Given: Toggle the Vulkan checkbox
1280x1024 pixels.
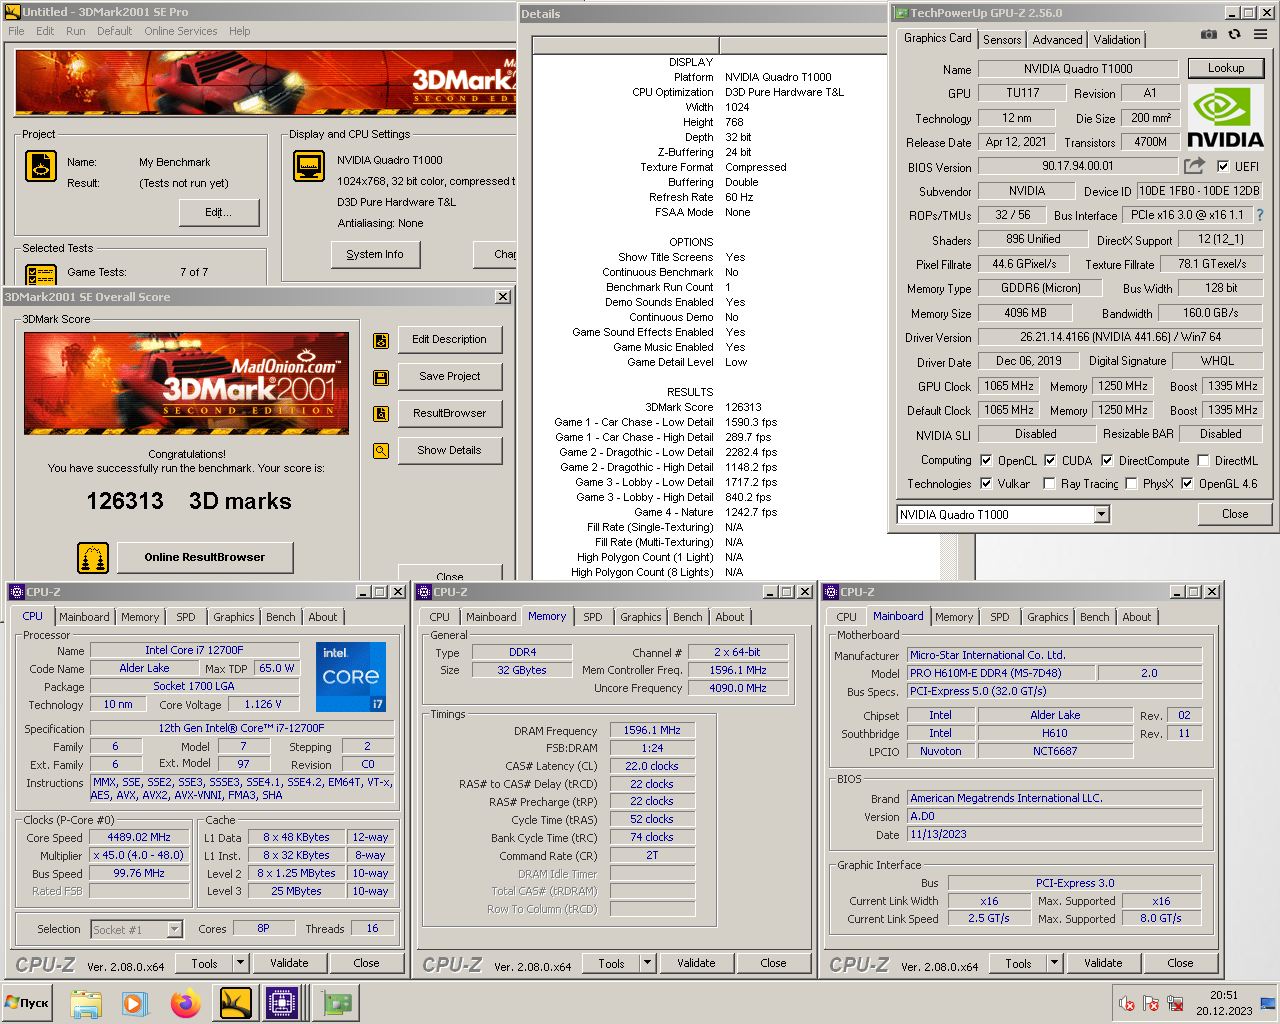Looking at the screenshot, I should point(986,484).
